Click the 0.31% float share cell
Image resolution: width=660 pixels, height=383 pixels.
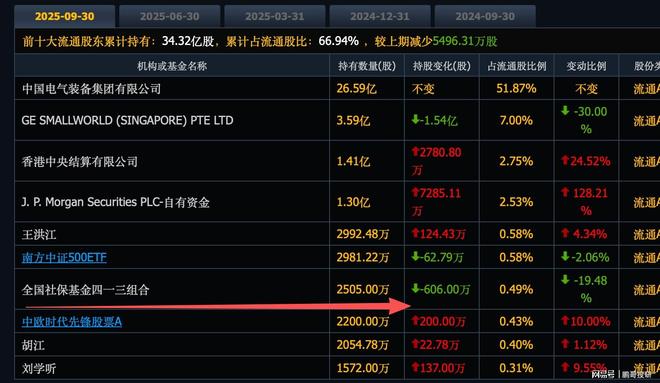(516, 368)
